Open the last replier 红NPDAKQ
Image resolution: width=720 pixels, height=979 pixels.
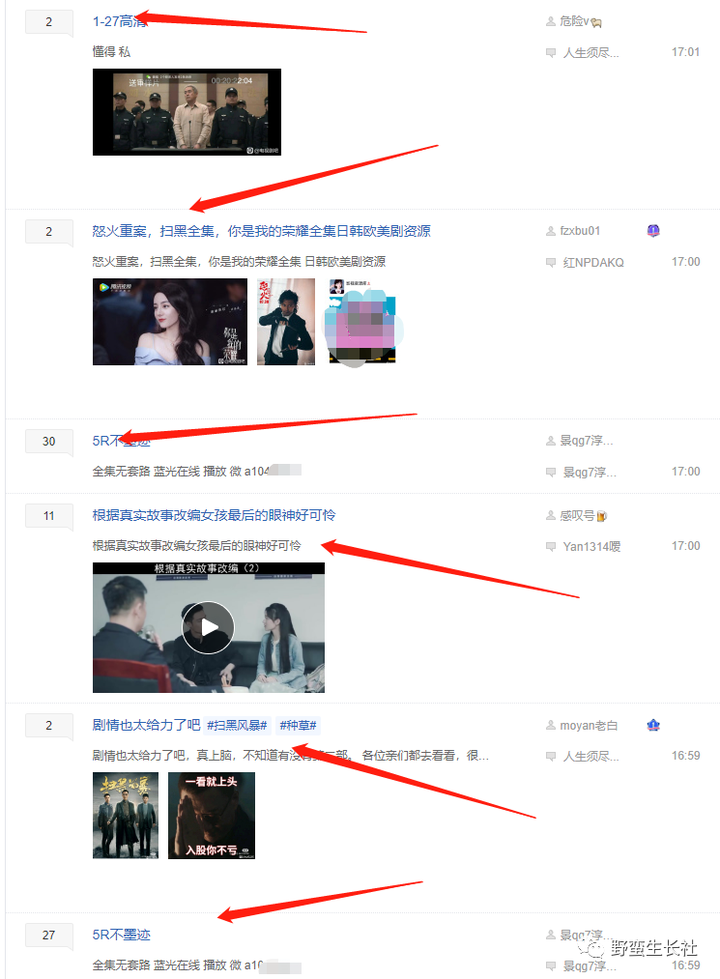tap(593, 262)
